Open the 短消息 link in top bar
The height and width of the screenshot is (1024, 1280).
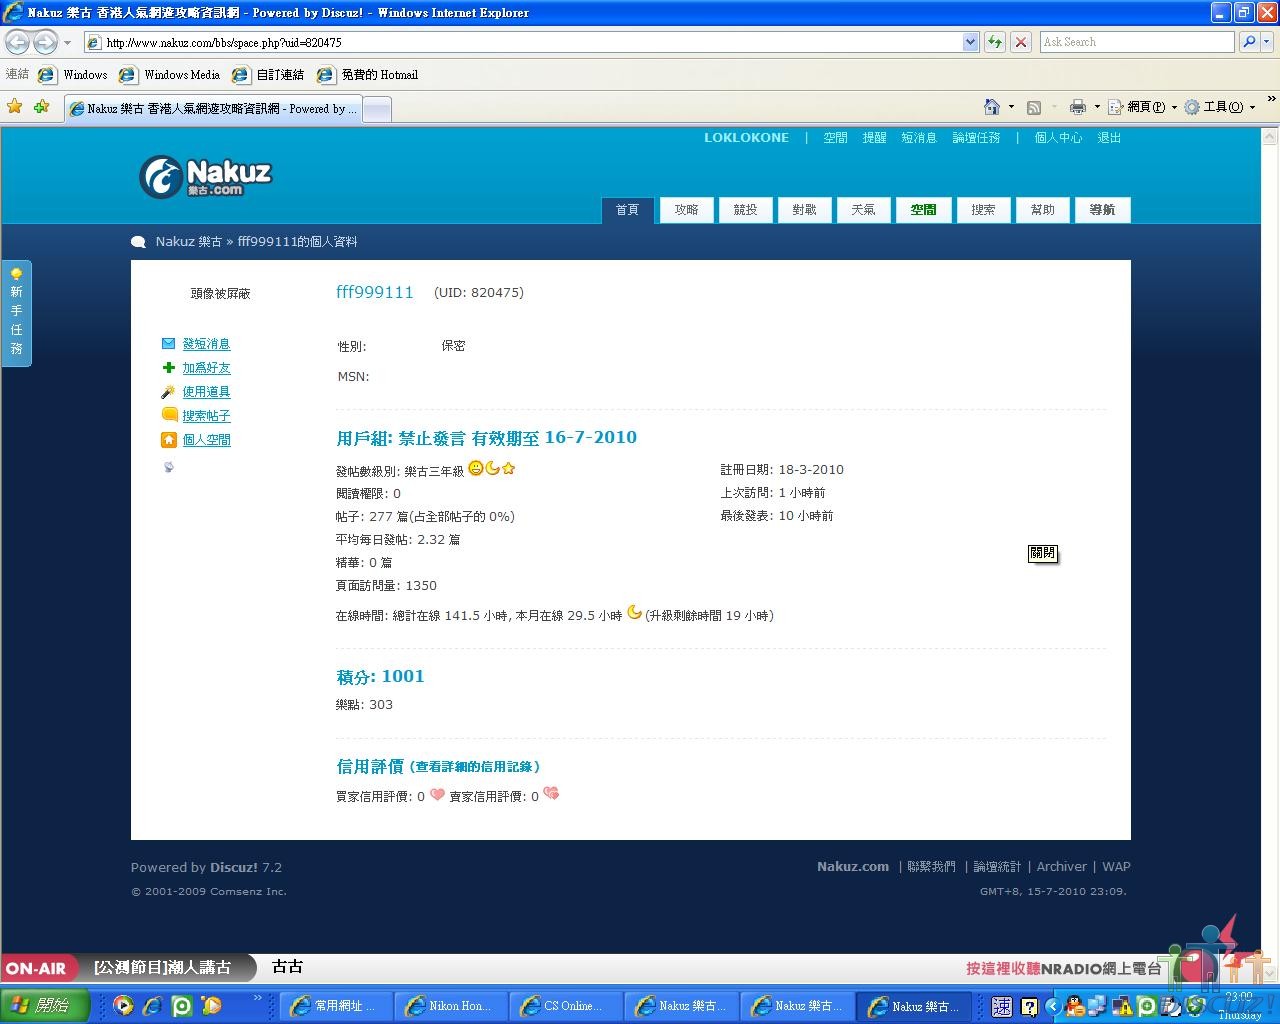[x=919, y=138]
